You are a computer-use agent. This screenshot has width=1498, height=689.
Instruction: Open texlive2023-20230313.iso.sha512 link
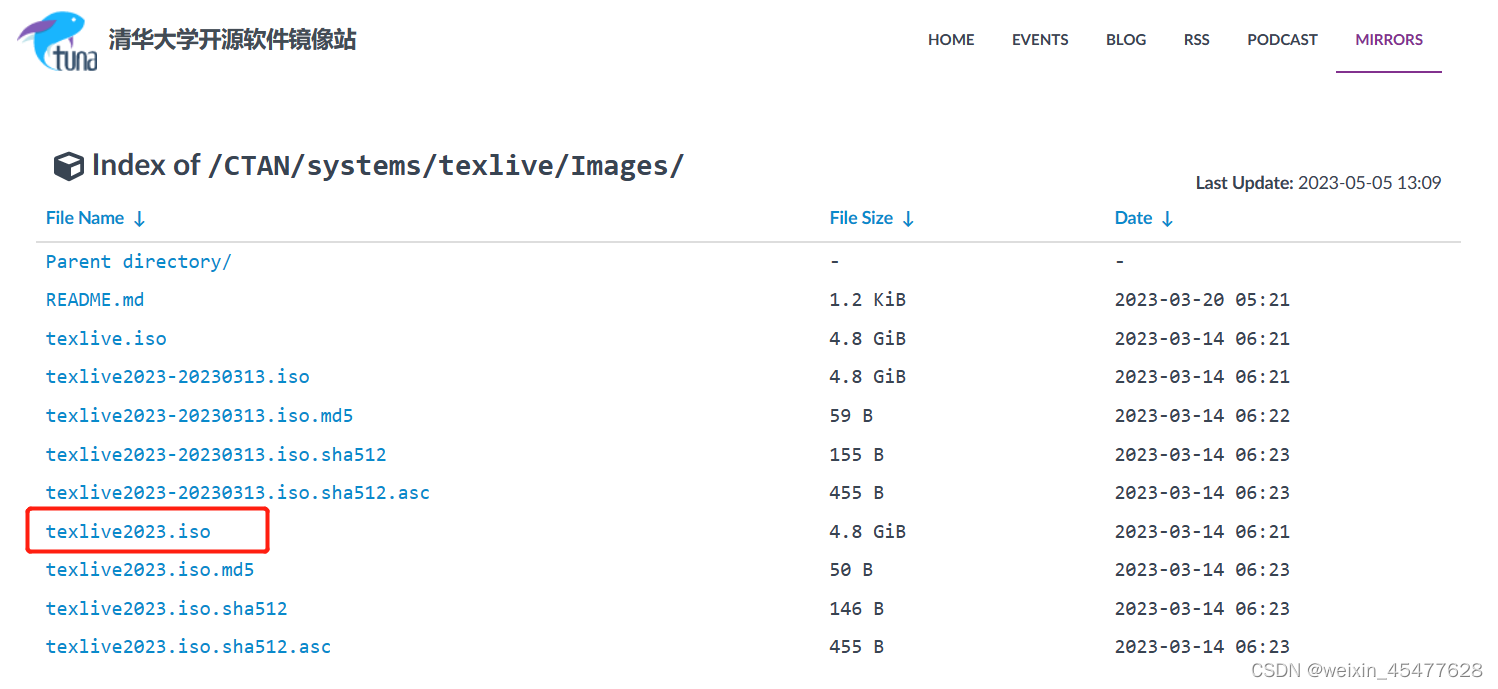tap(216, 455)
